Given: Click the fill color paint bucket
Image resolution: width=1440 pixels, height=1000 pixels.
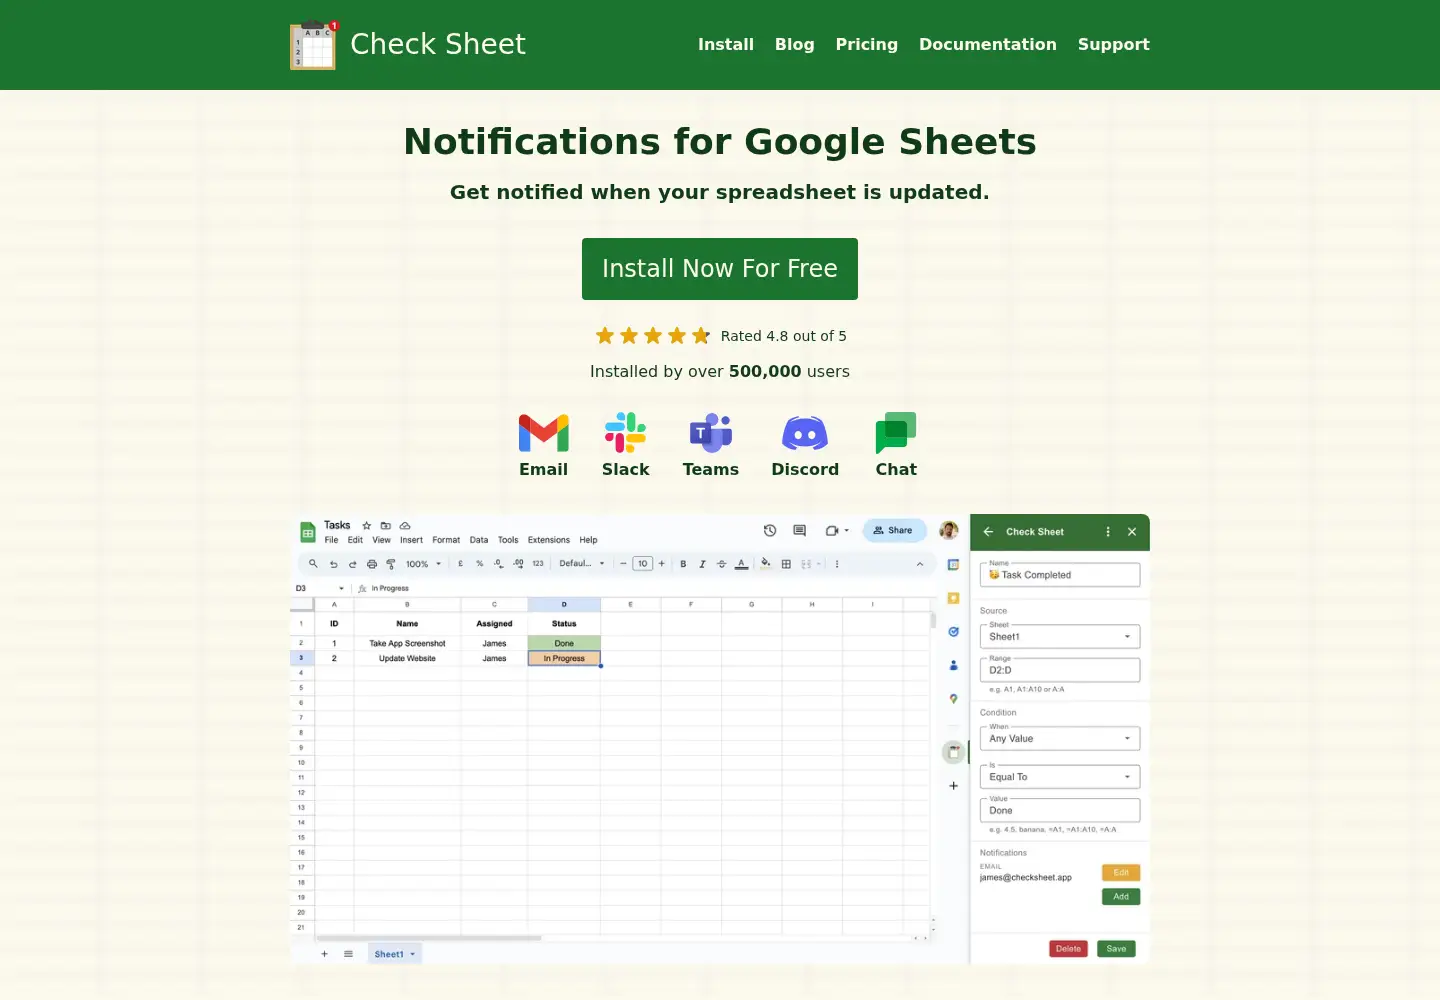Looking at the screenshot, I should click(765, 564).
